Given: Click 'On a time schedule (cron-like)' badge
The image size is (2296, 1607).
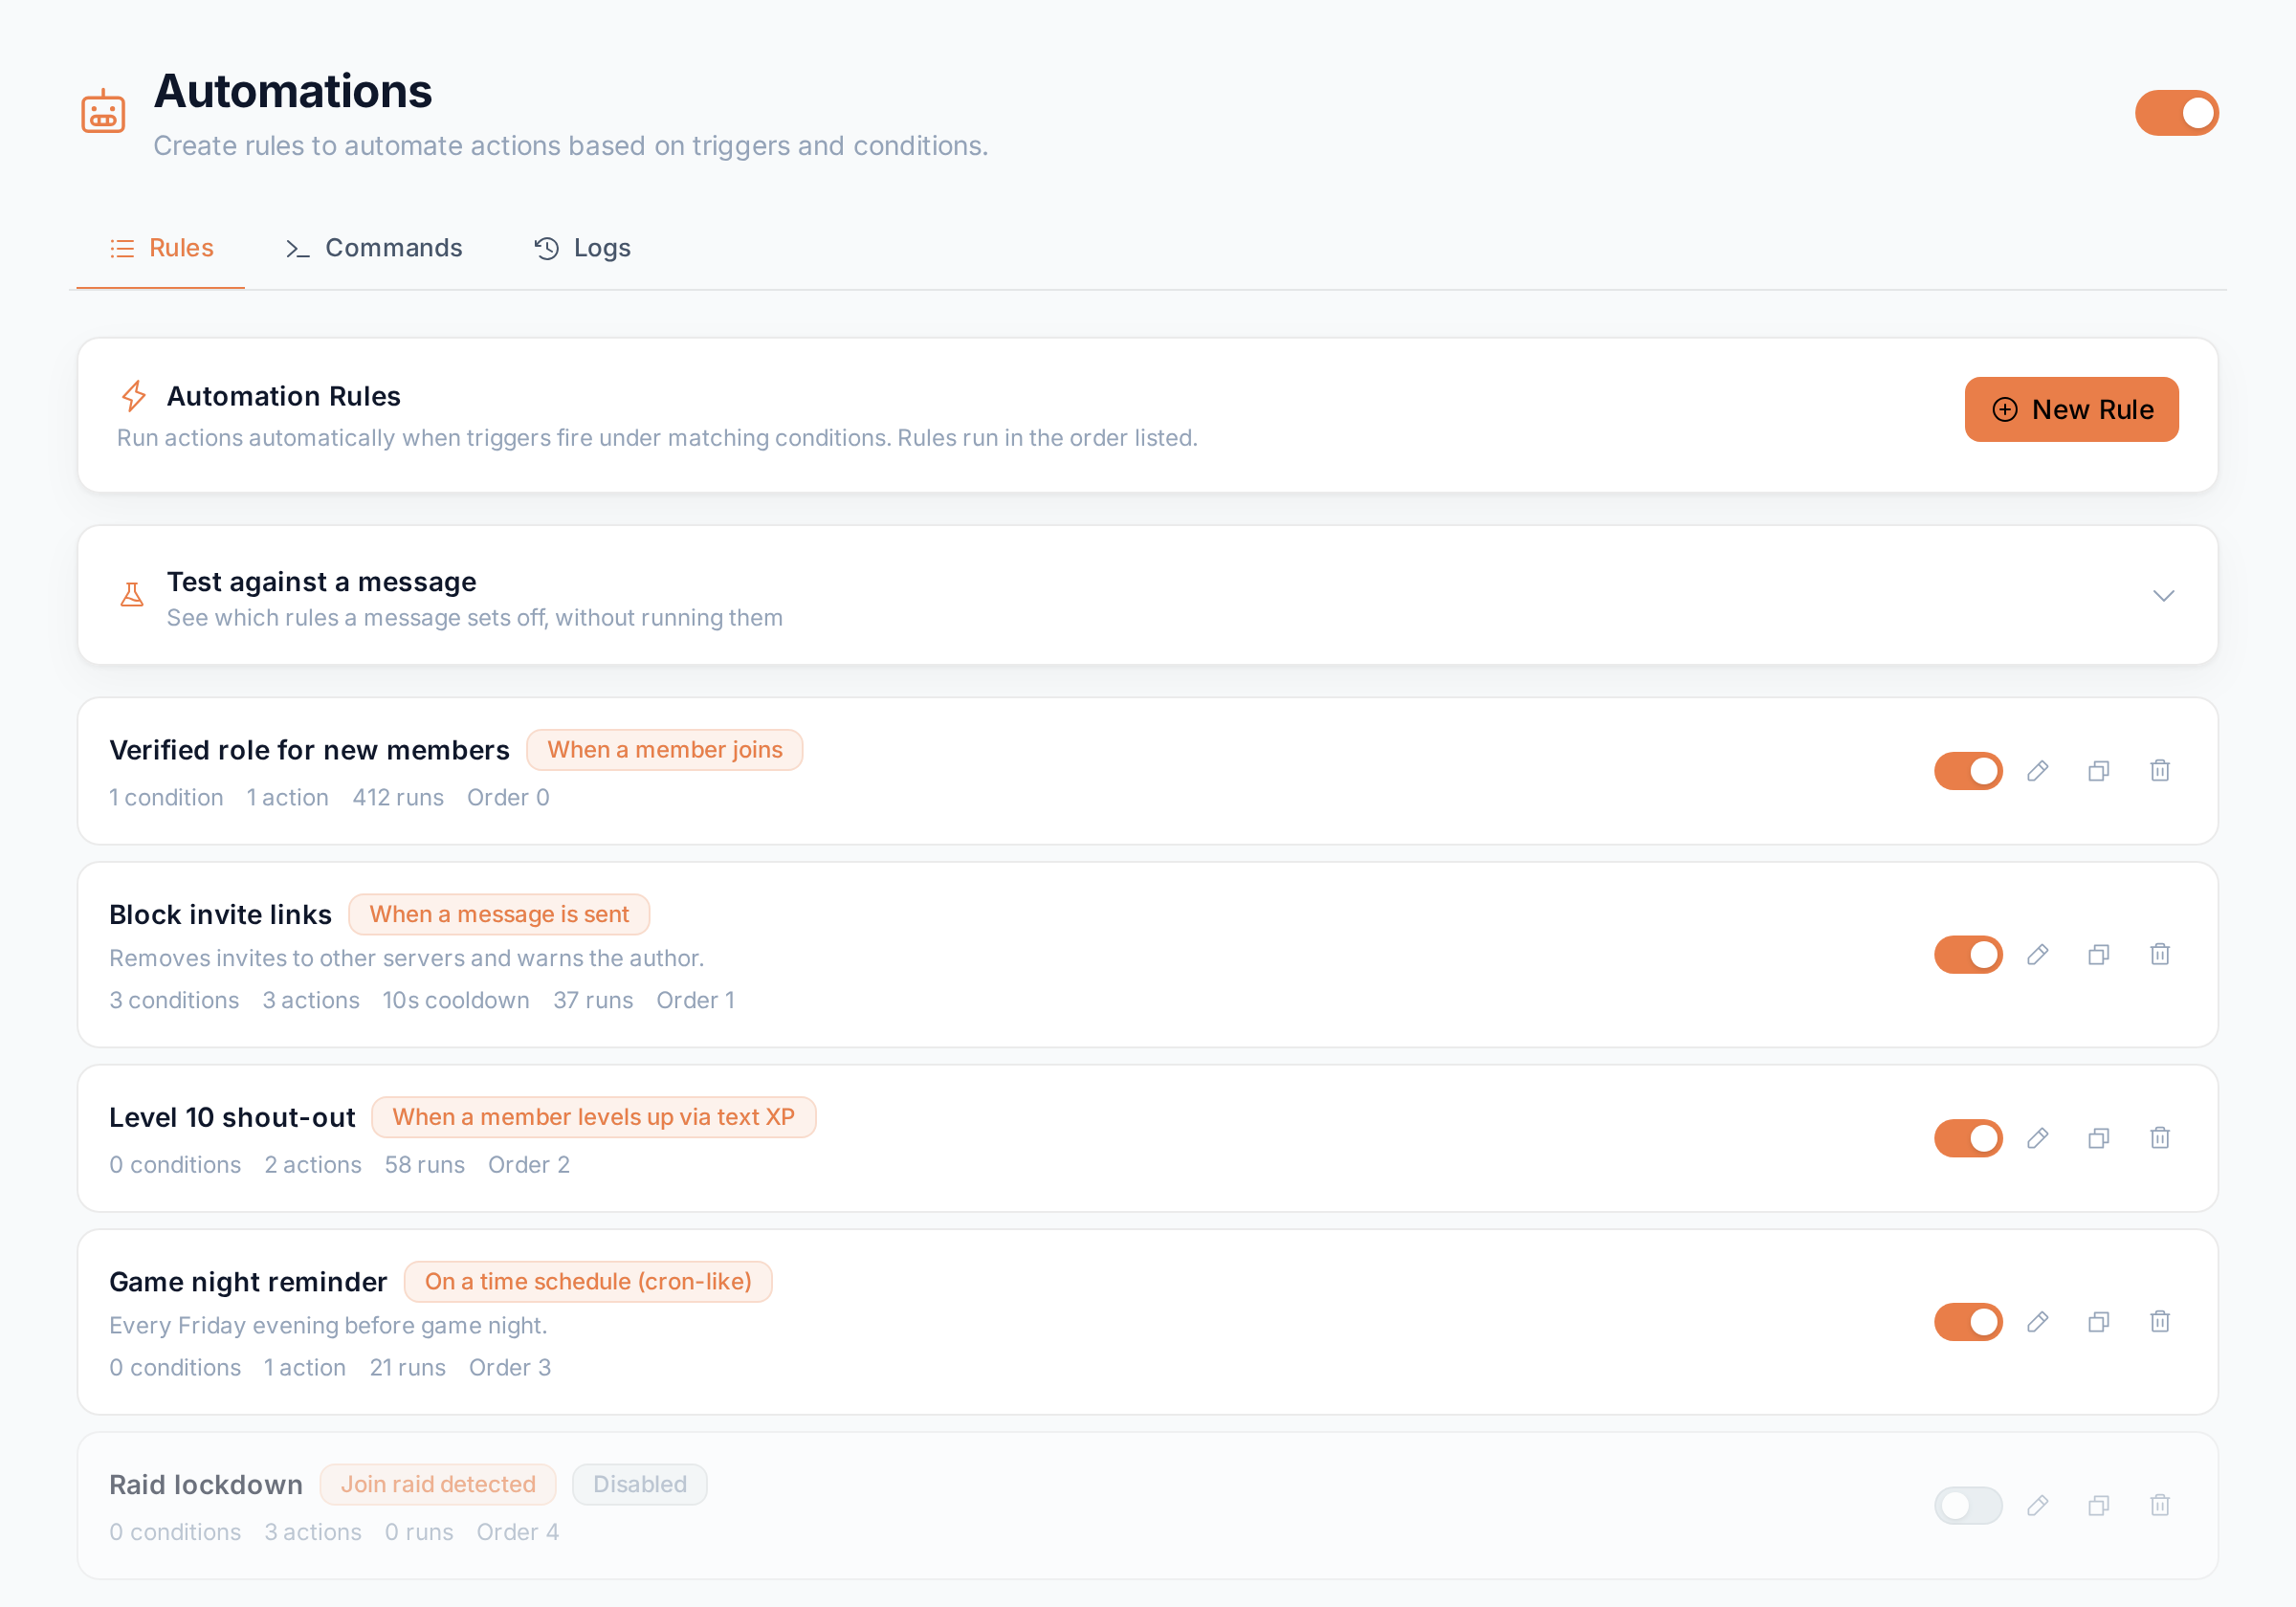Looking at the screenshot, I should coord(588,1282).
